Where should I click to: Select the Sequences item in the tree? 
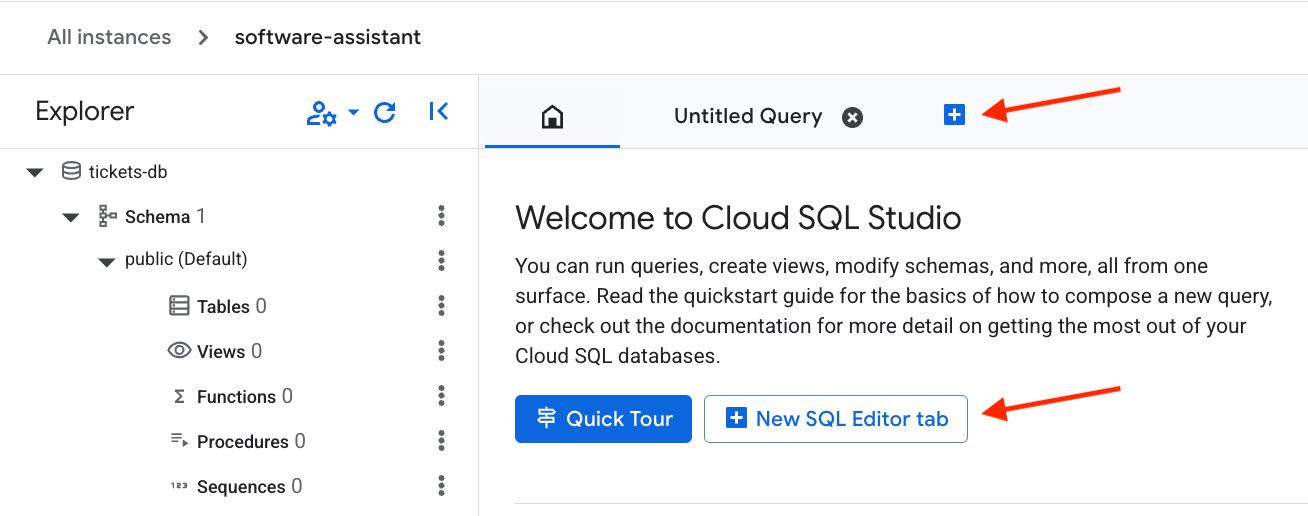(241, 487)
